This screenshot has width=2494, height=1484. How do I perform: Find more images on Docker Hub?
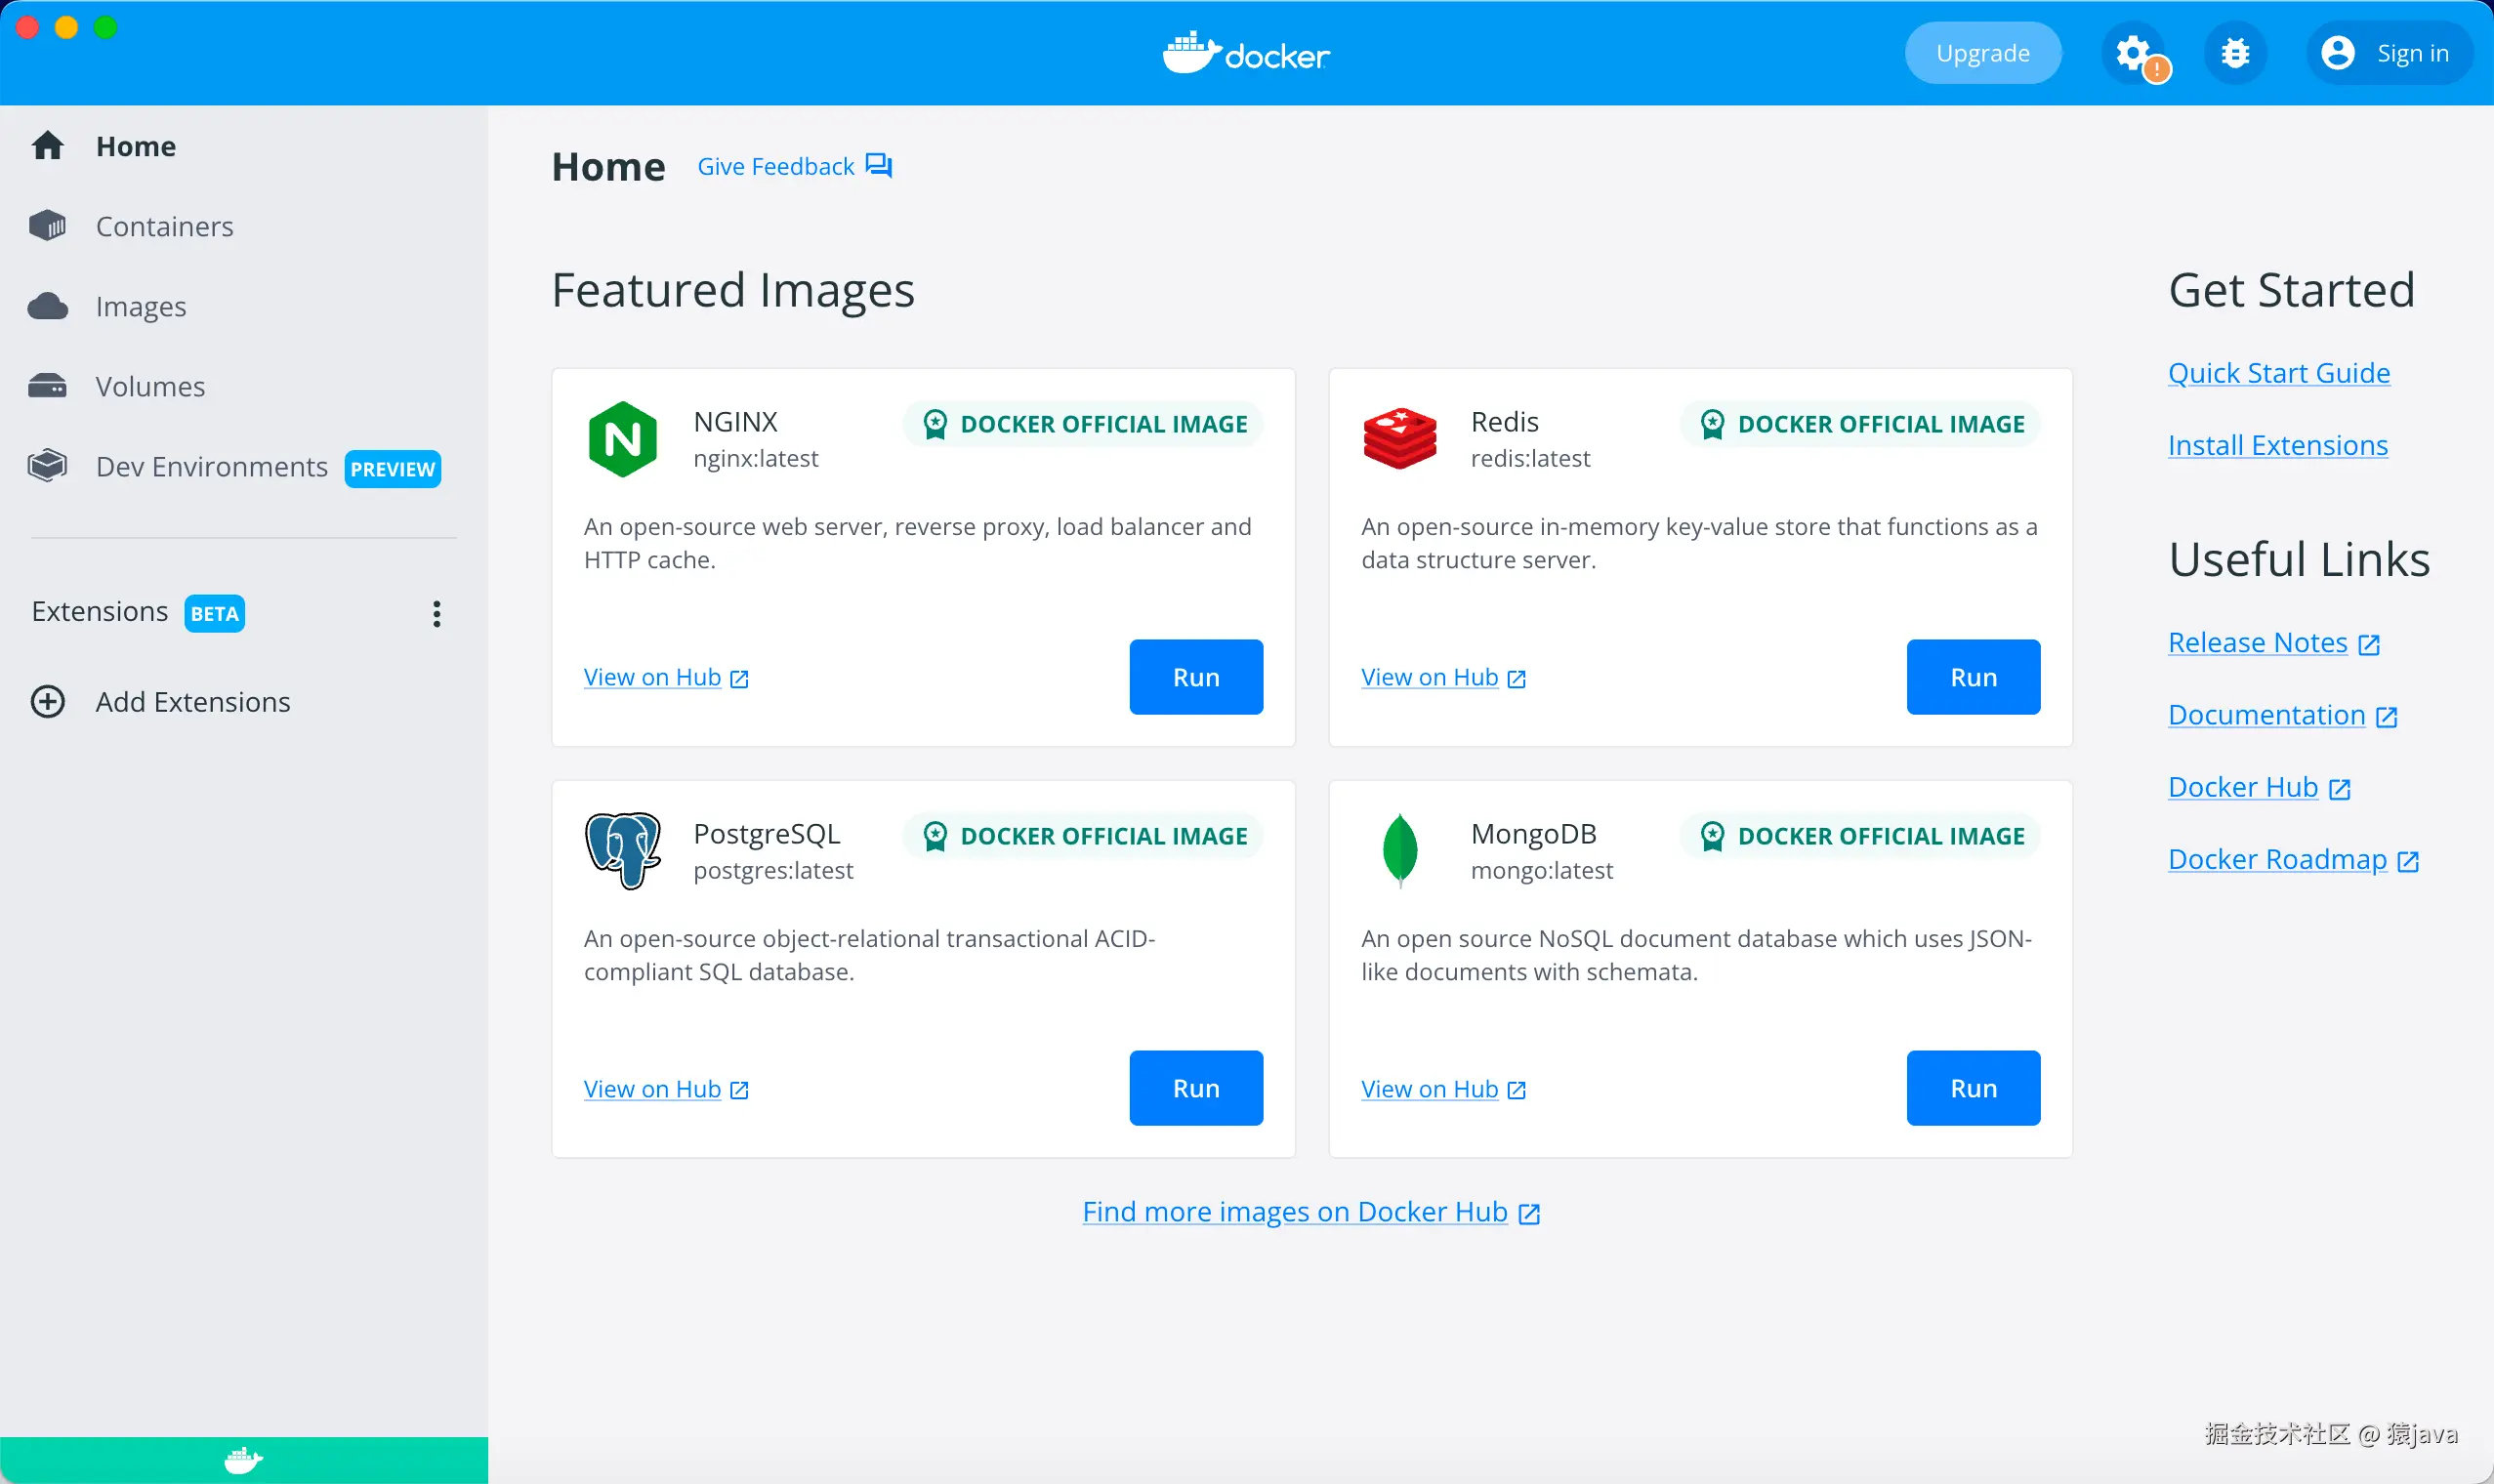[x=1310, y=1211]
